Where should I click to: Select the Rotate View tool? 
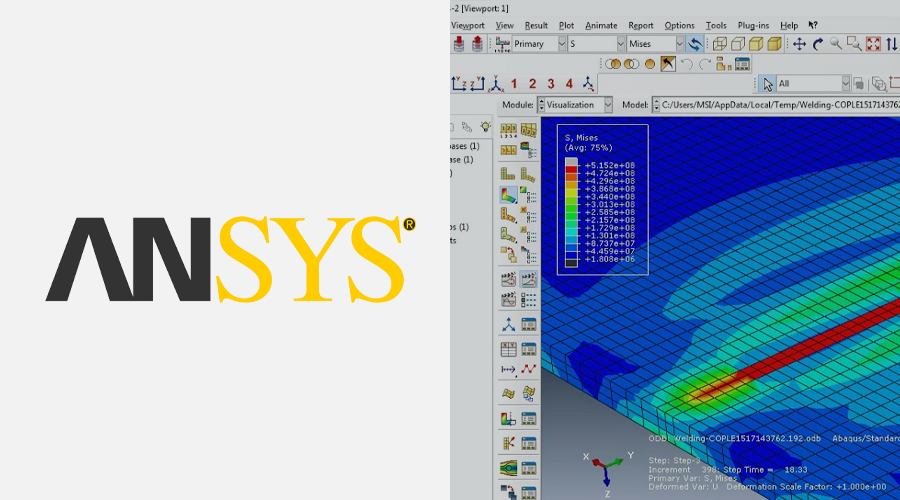point(818,44)
